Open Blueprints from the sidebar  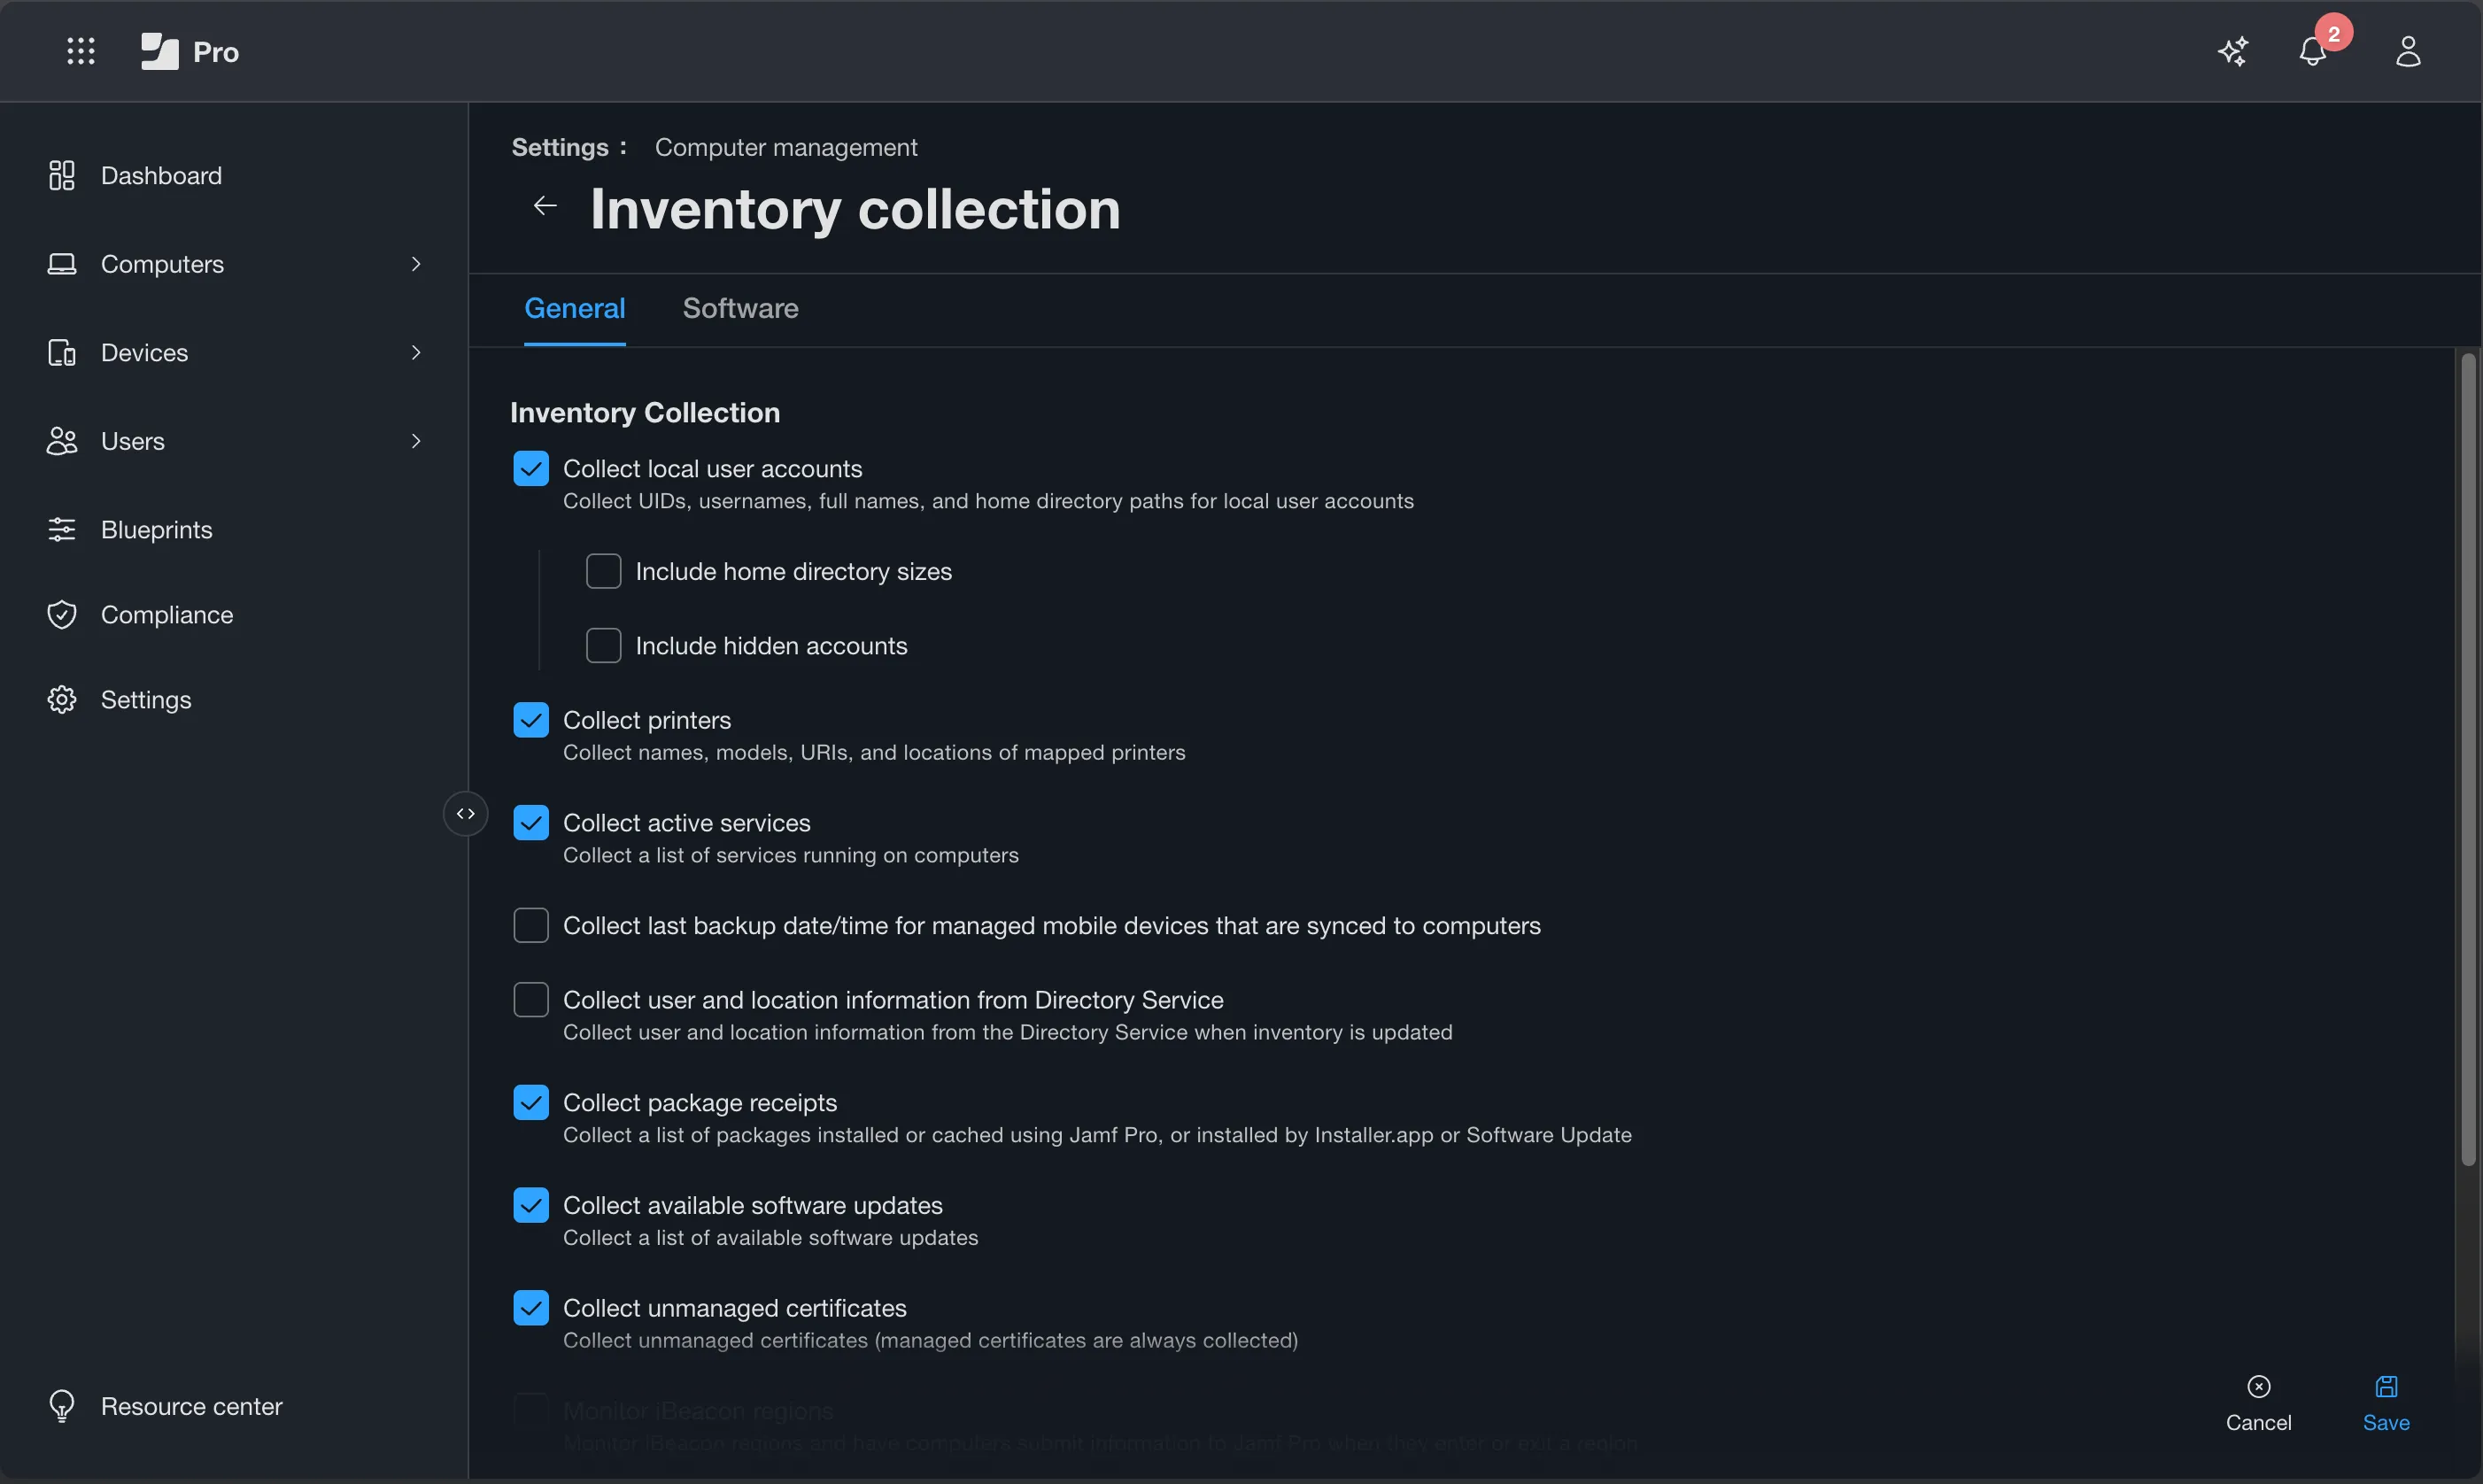[157, 530]
